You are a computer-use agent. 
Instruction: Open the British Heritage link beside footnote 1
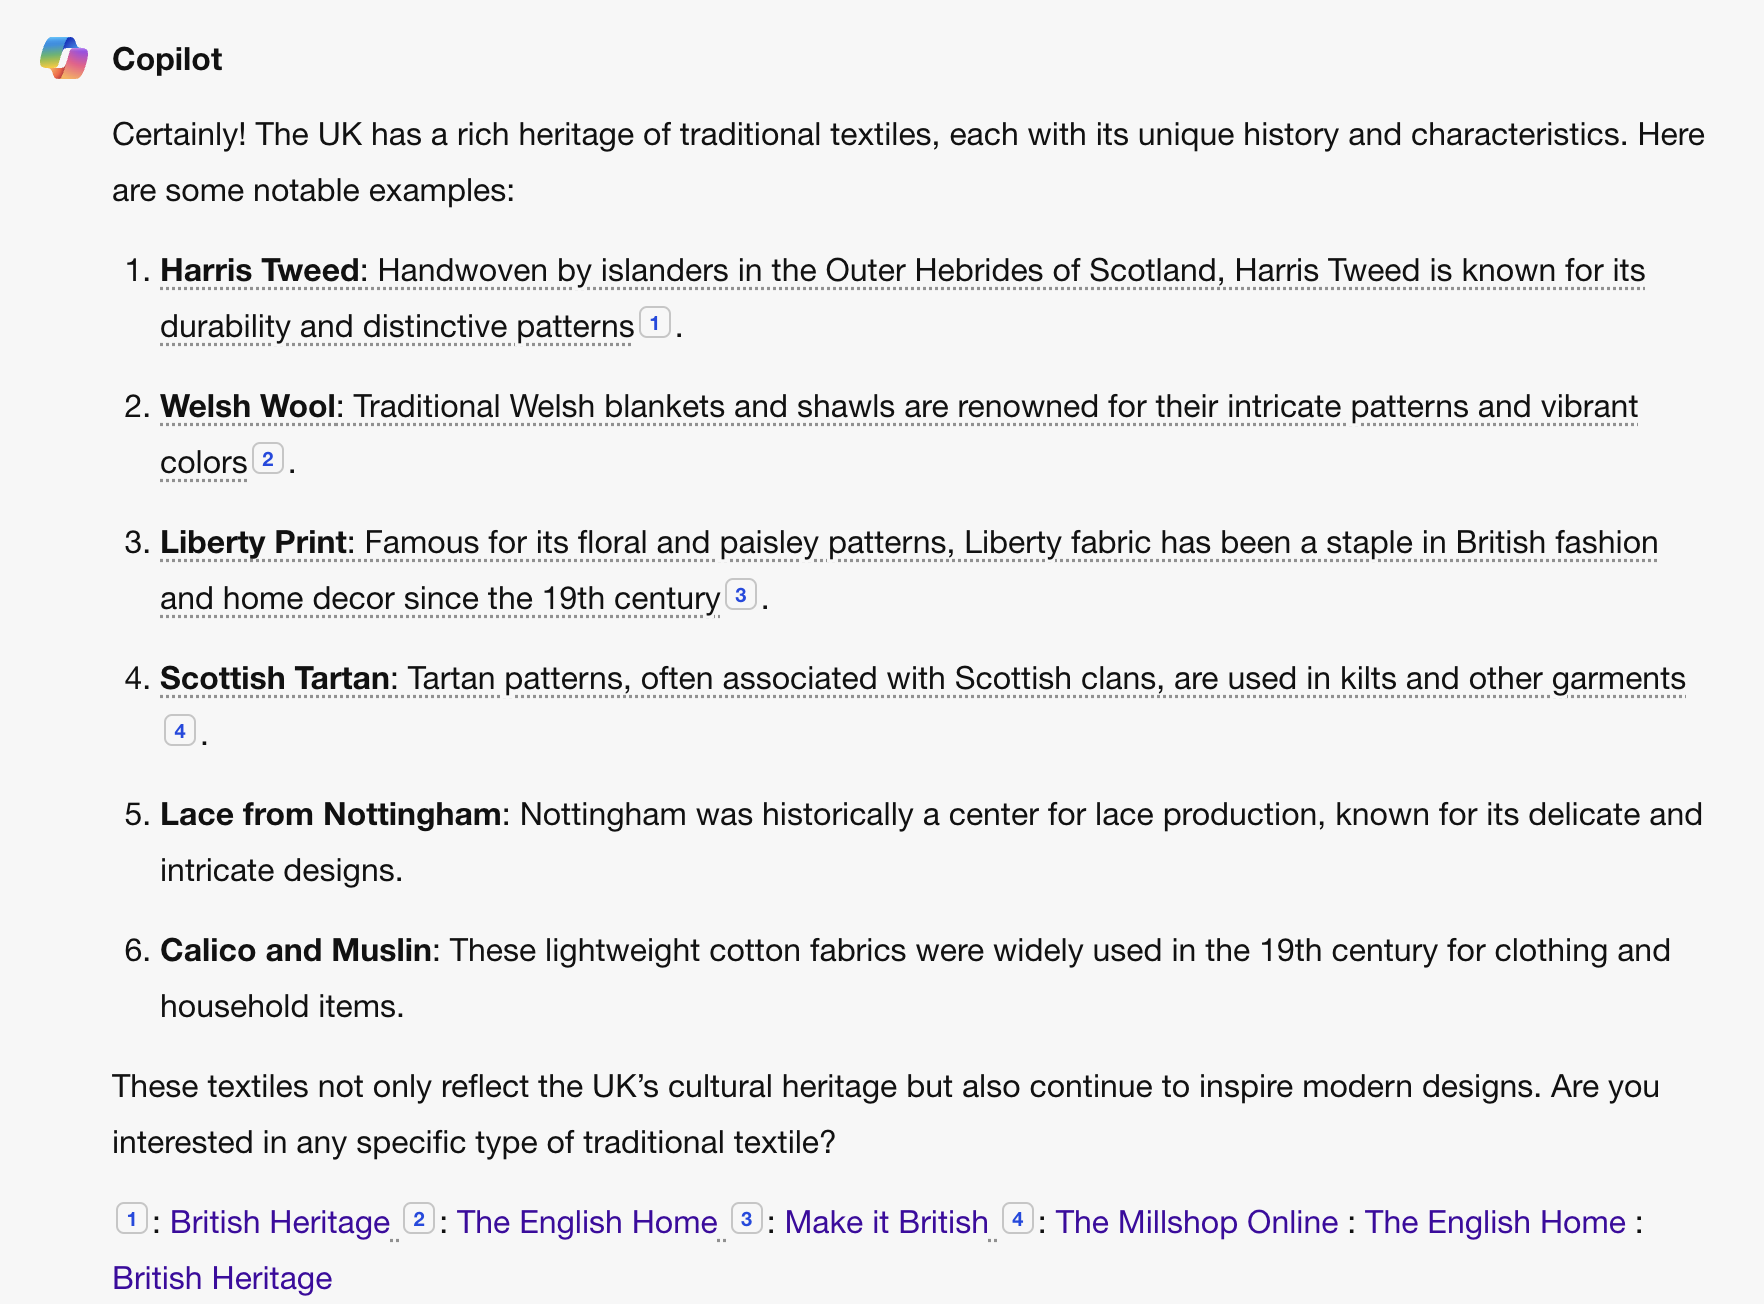pyautogui.click(x=280, y=1222)
